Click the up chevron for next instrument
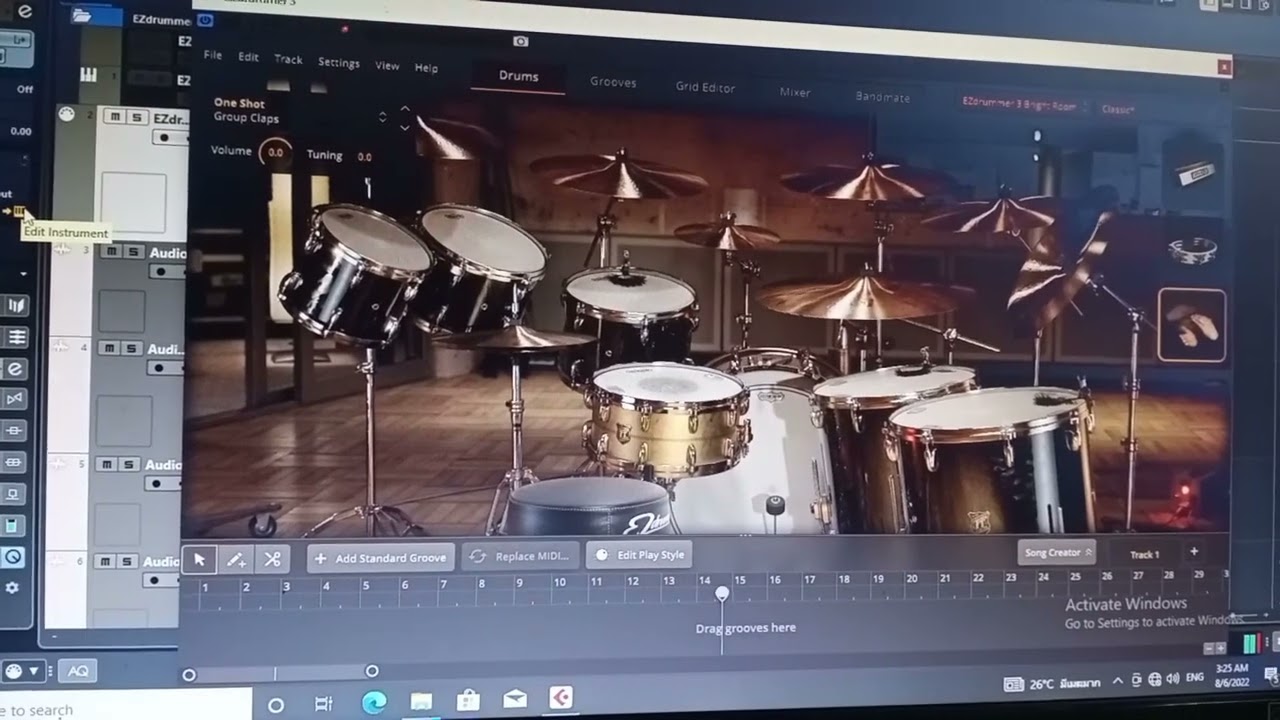The image size is (1280, 720). tap(405, 109)
